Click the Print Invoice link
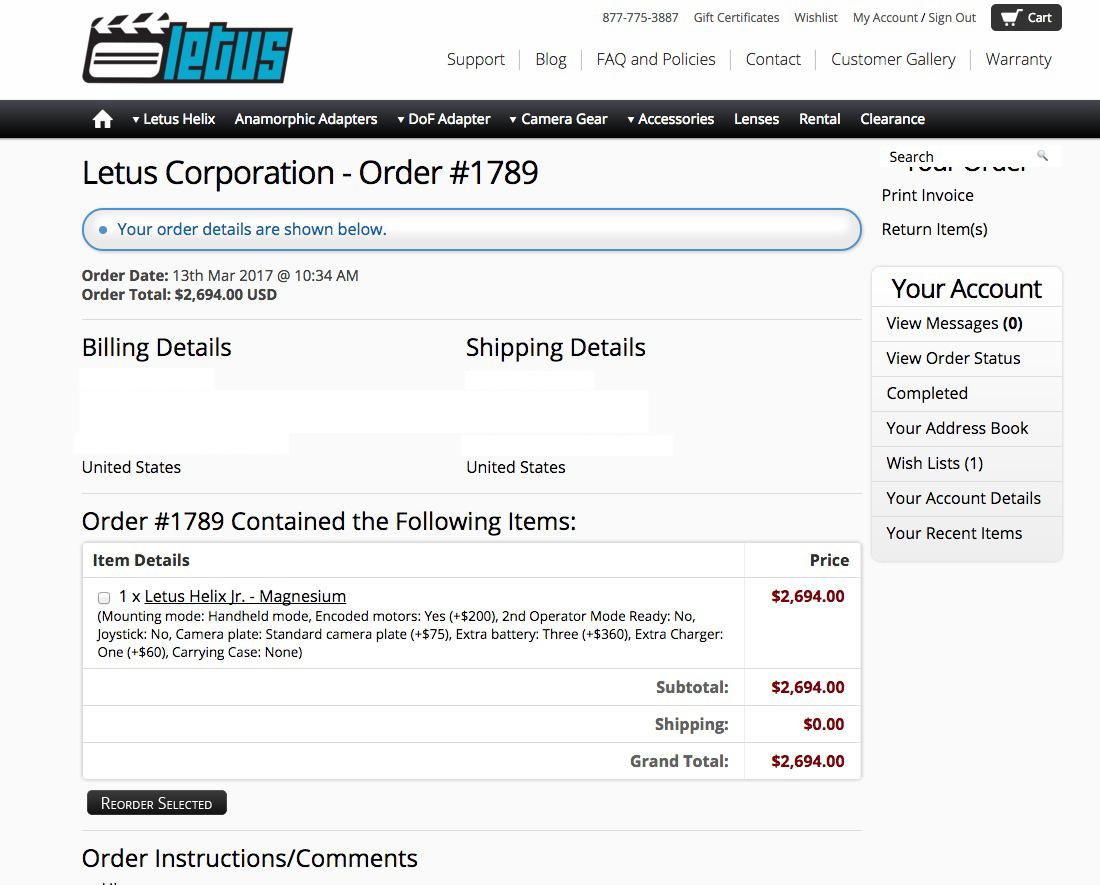Image resolution: width=1100 pixels, height=885 pixels. tap(927, 195)
